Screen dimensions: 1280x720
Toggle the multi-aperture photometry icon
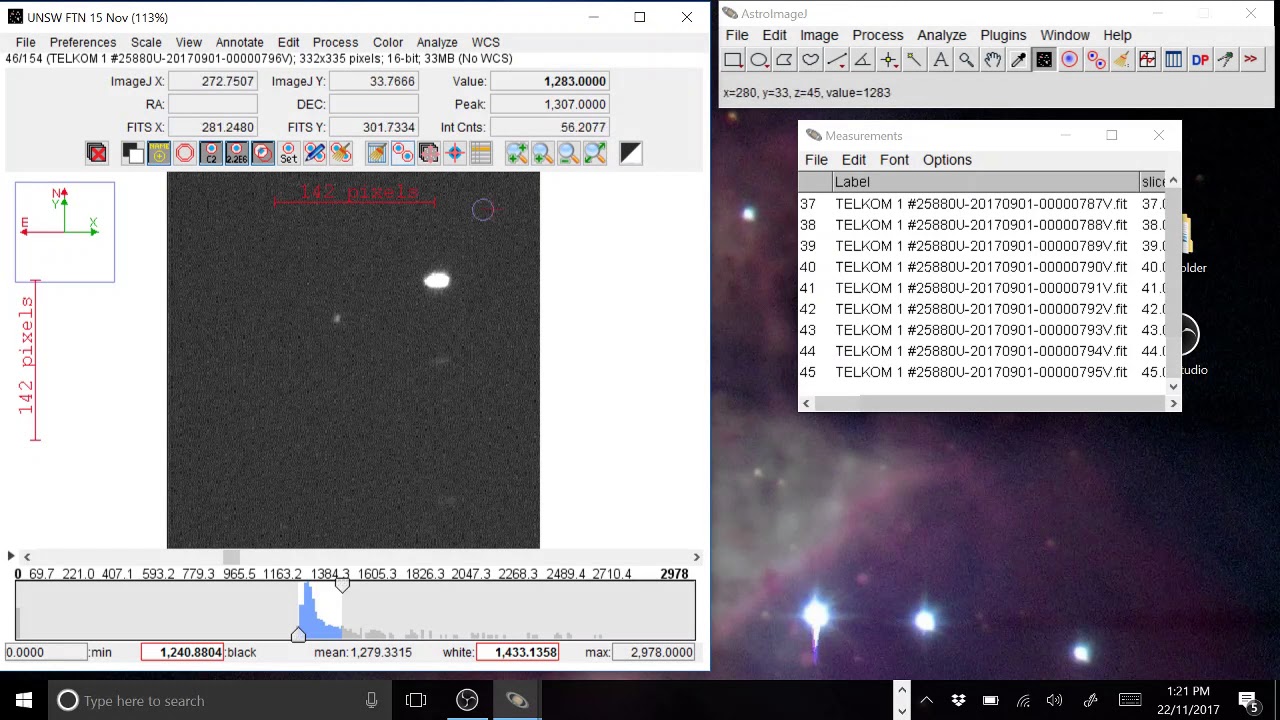click(403, 153)
